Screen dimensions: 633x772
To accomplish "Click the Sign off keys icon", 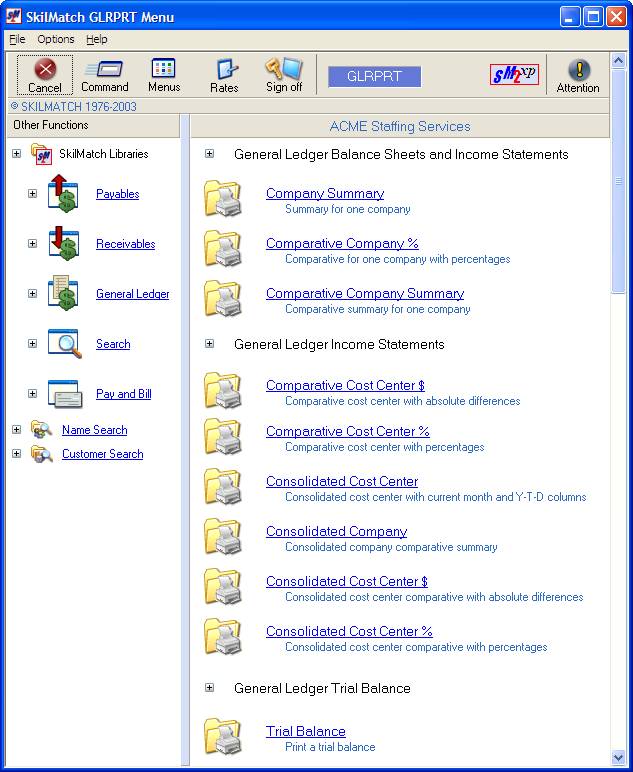I will [284, 68].
